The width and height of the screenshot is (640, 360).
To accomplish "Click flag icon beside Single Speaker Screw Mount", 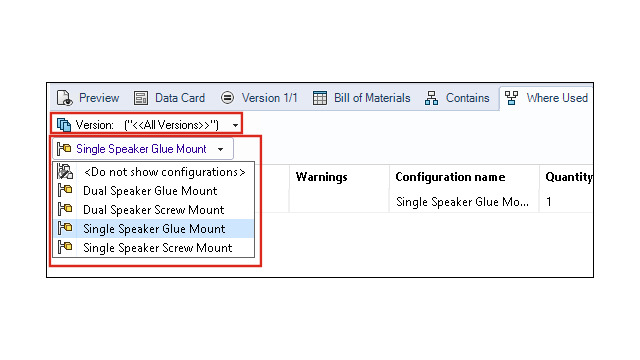I will tap(65, 247).
